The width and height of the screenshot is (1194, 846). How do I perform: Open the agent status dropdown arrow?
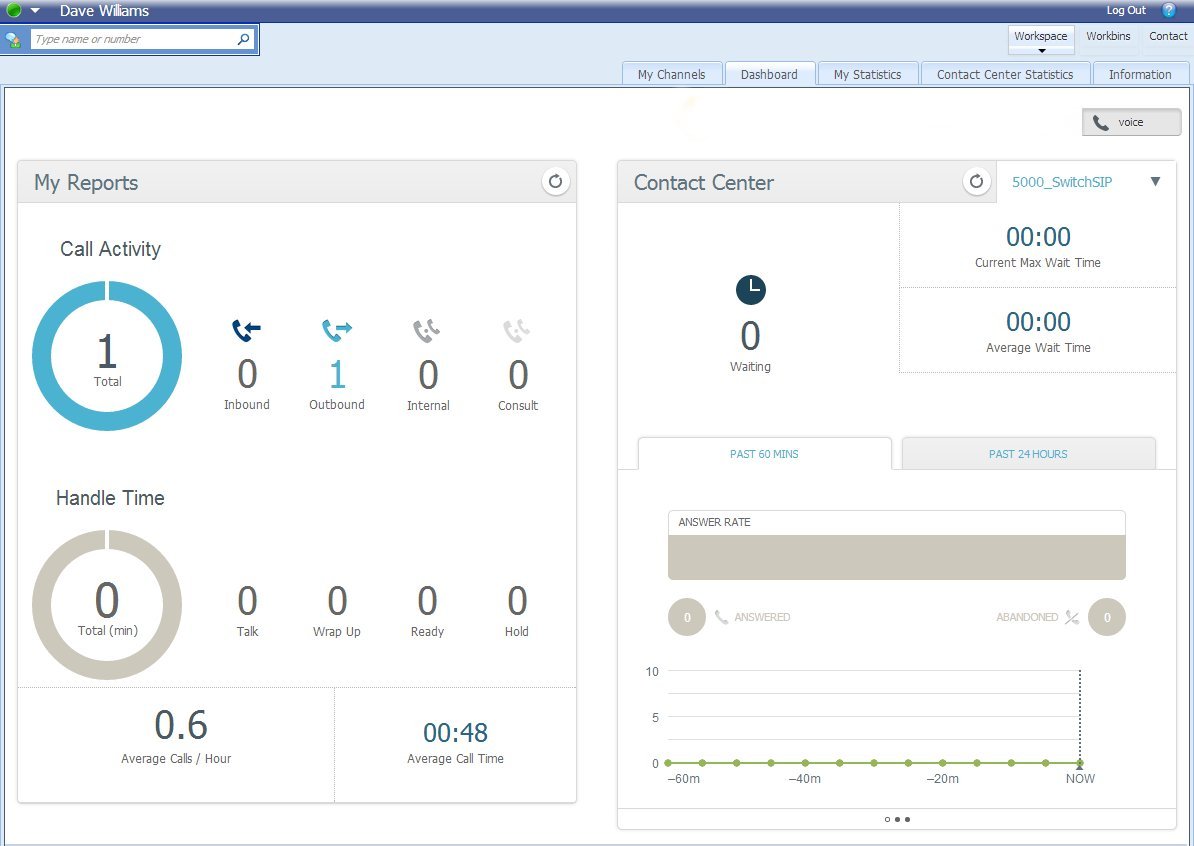point(35,11)
